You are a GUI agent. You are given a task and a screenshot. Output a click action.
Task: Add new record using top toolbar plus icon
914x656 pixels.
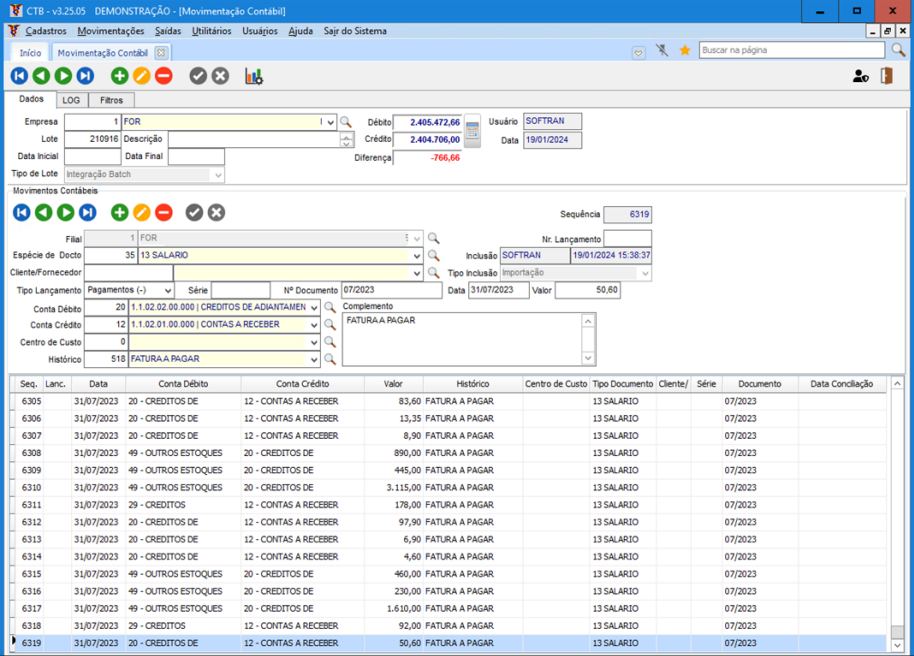click(119, 76)
